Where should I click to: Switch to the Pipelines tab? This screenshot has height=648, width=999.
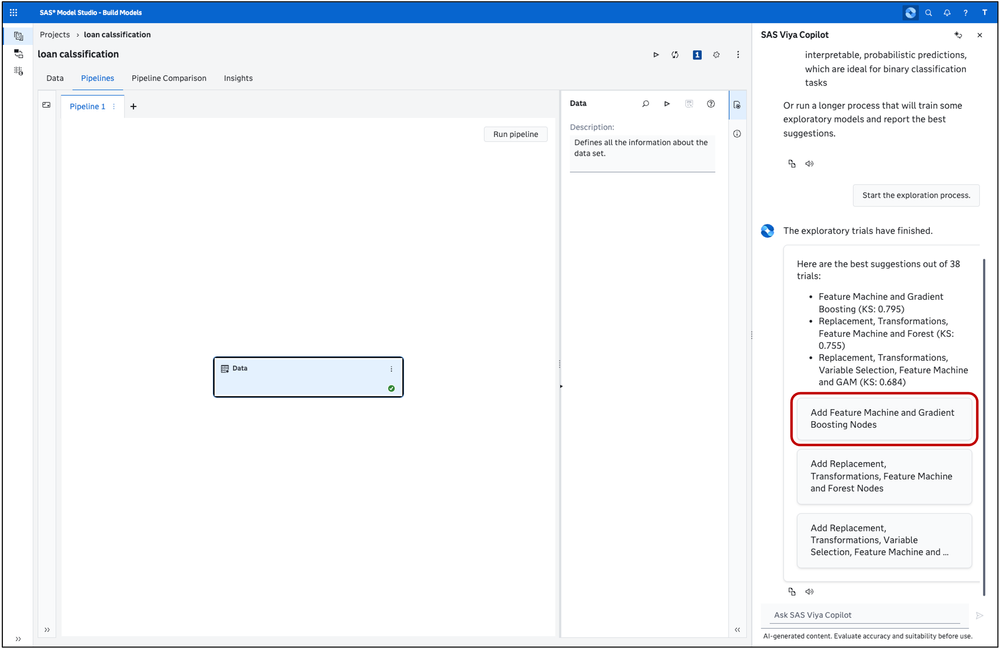tap(97, 78)
